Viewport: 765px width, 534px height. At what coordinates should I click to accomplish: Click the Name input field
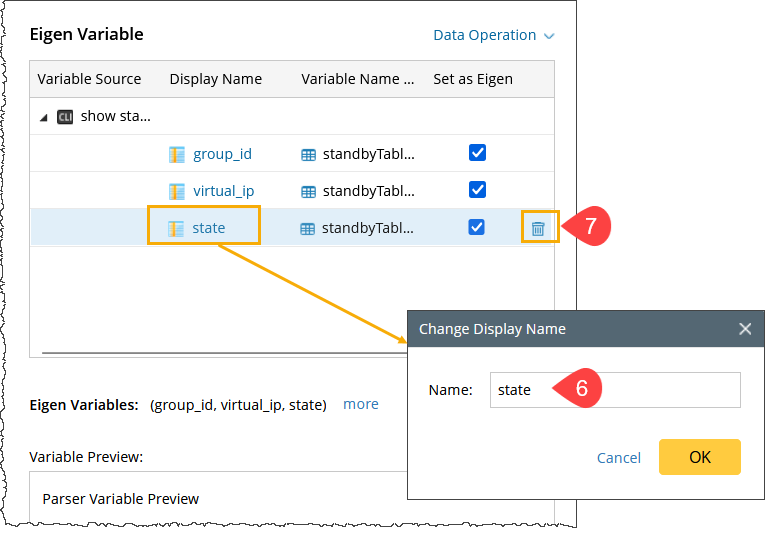point(614,390)
